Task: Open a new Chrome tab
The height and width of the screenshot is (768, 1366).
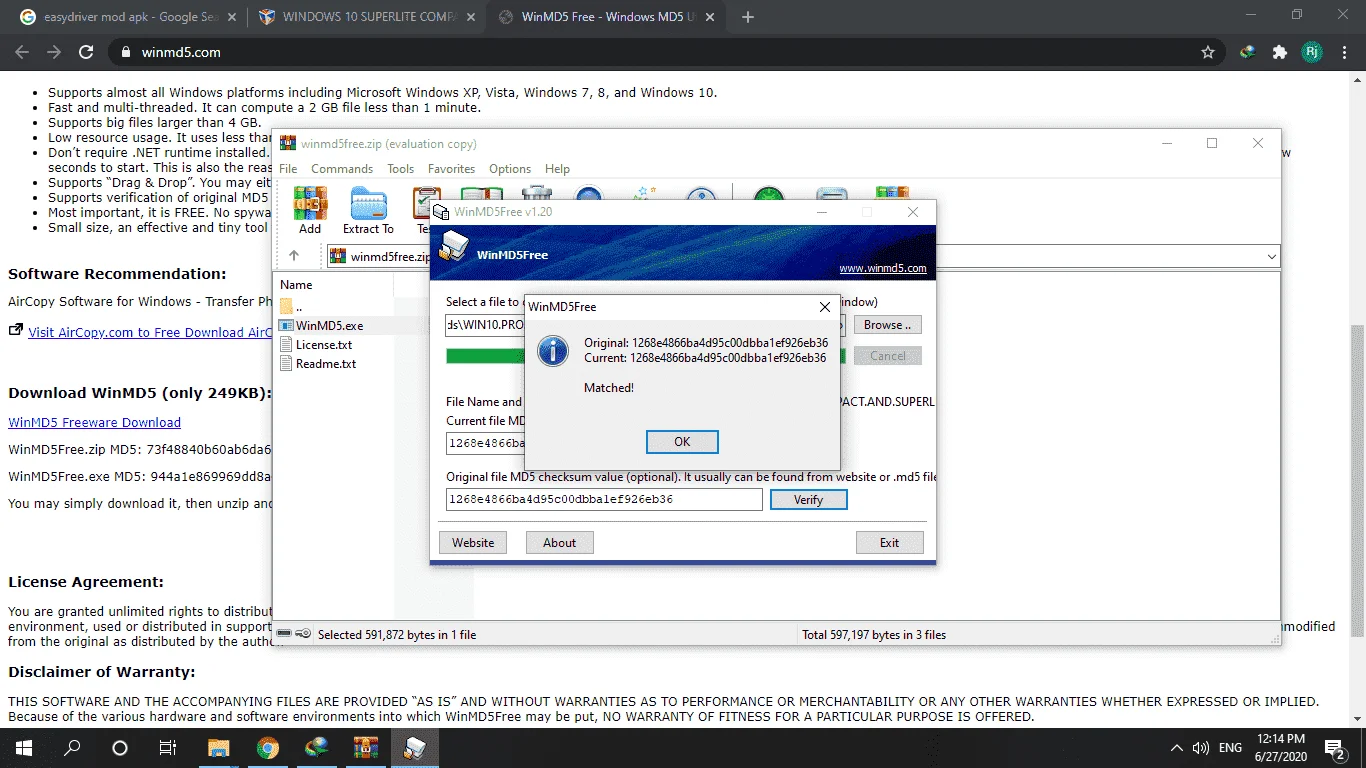Action: (x=748, y=17)
